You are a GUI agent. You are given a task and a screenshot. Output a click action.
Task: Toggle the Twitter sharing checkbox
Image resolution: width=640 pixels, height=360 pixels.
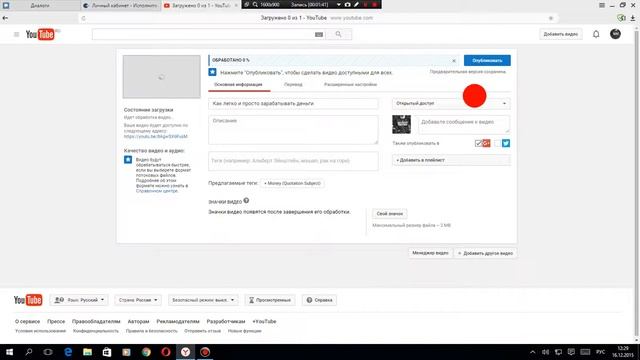(497, 143)
